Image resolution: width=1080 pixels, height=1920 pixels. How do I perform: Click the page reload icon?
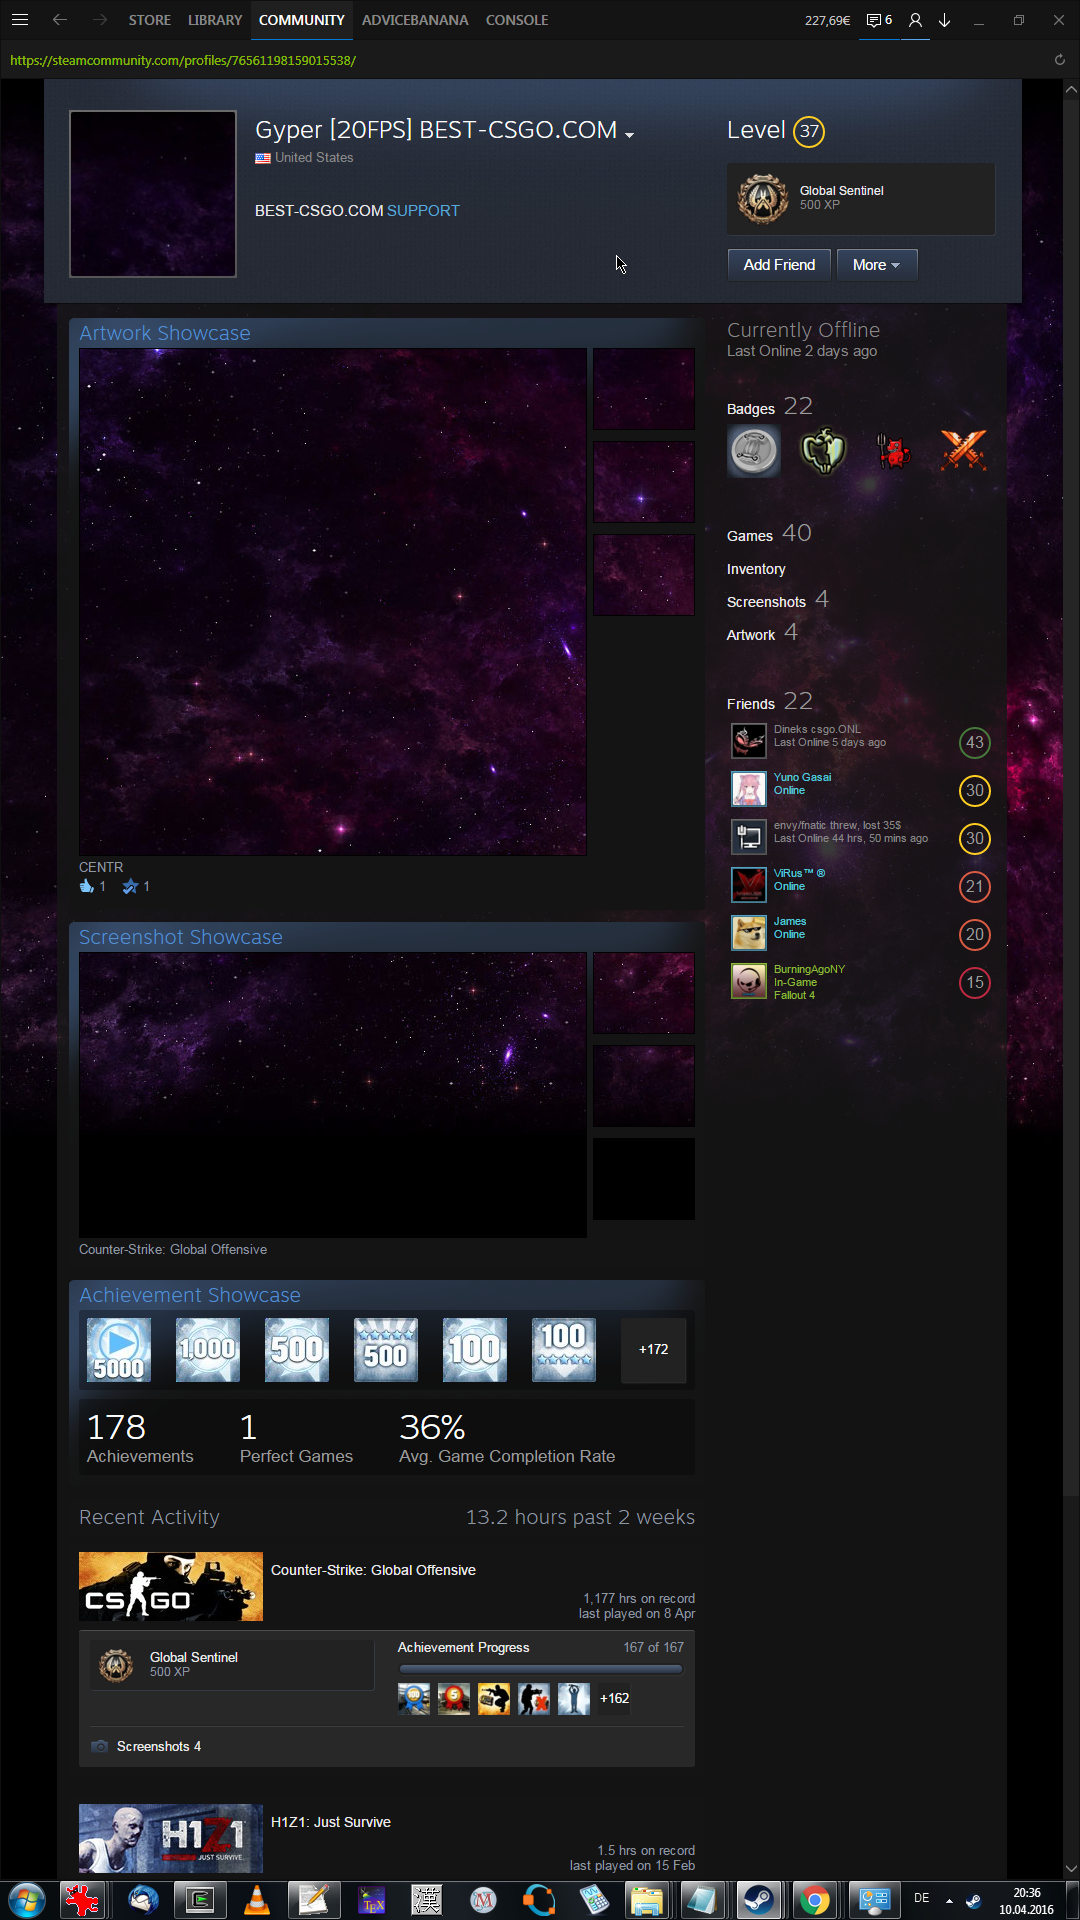[x=1059, y=60]
